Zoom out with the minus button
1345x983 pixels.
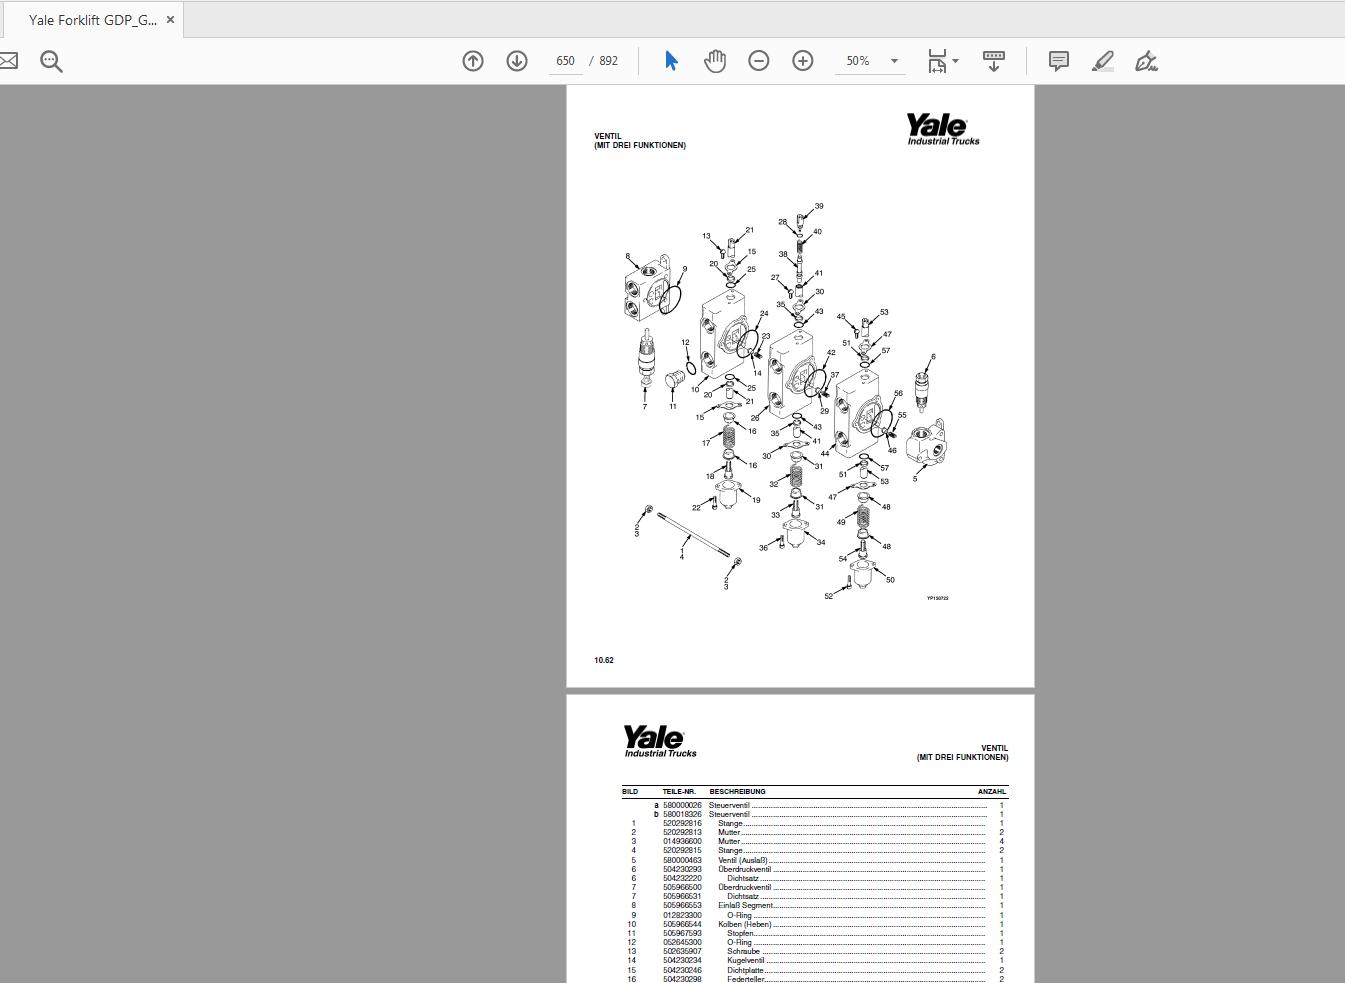point(759,61)
